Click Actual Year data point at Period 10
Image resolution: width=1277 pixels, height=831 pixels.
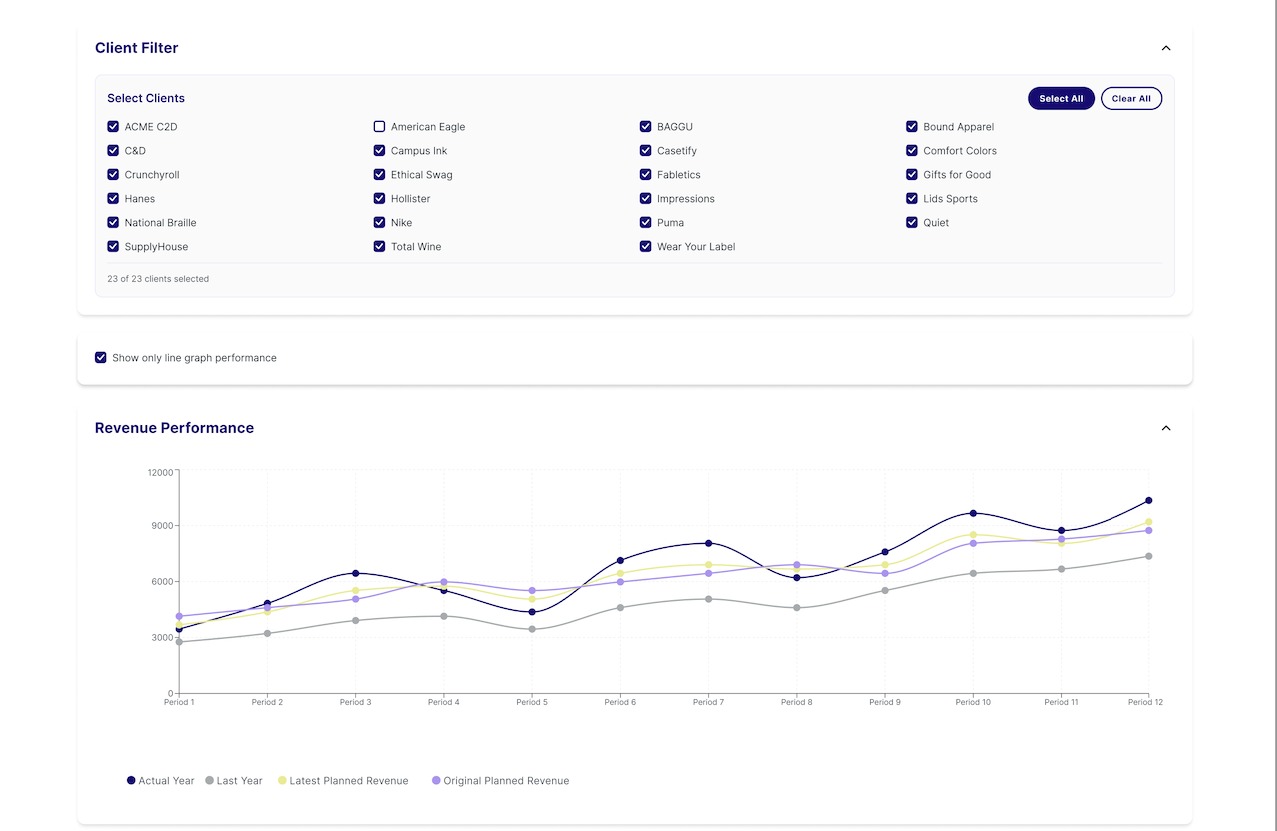pyautogui.click(x=973, y=513)
